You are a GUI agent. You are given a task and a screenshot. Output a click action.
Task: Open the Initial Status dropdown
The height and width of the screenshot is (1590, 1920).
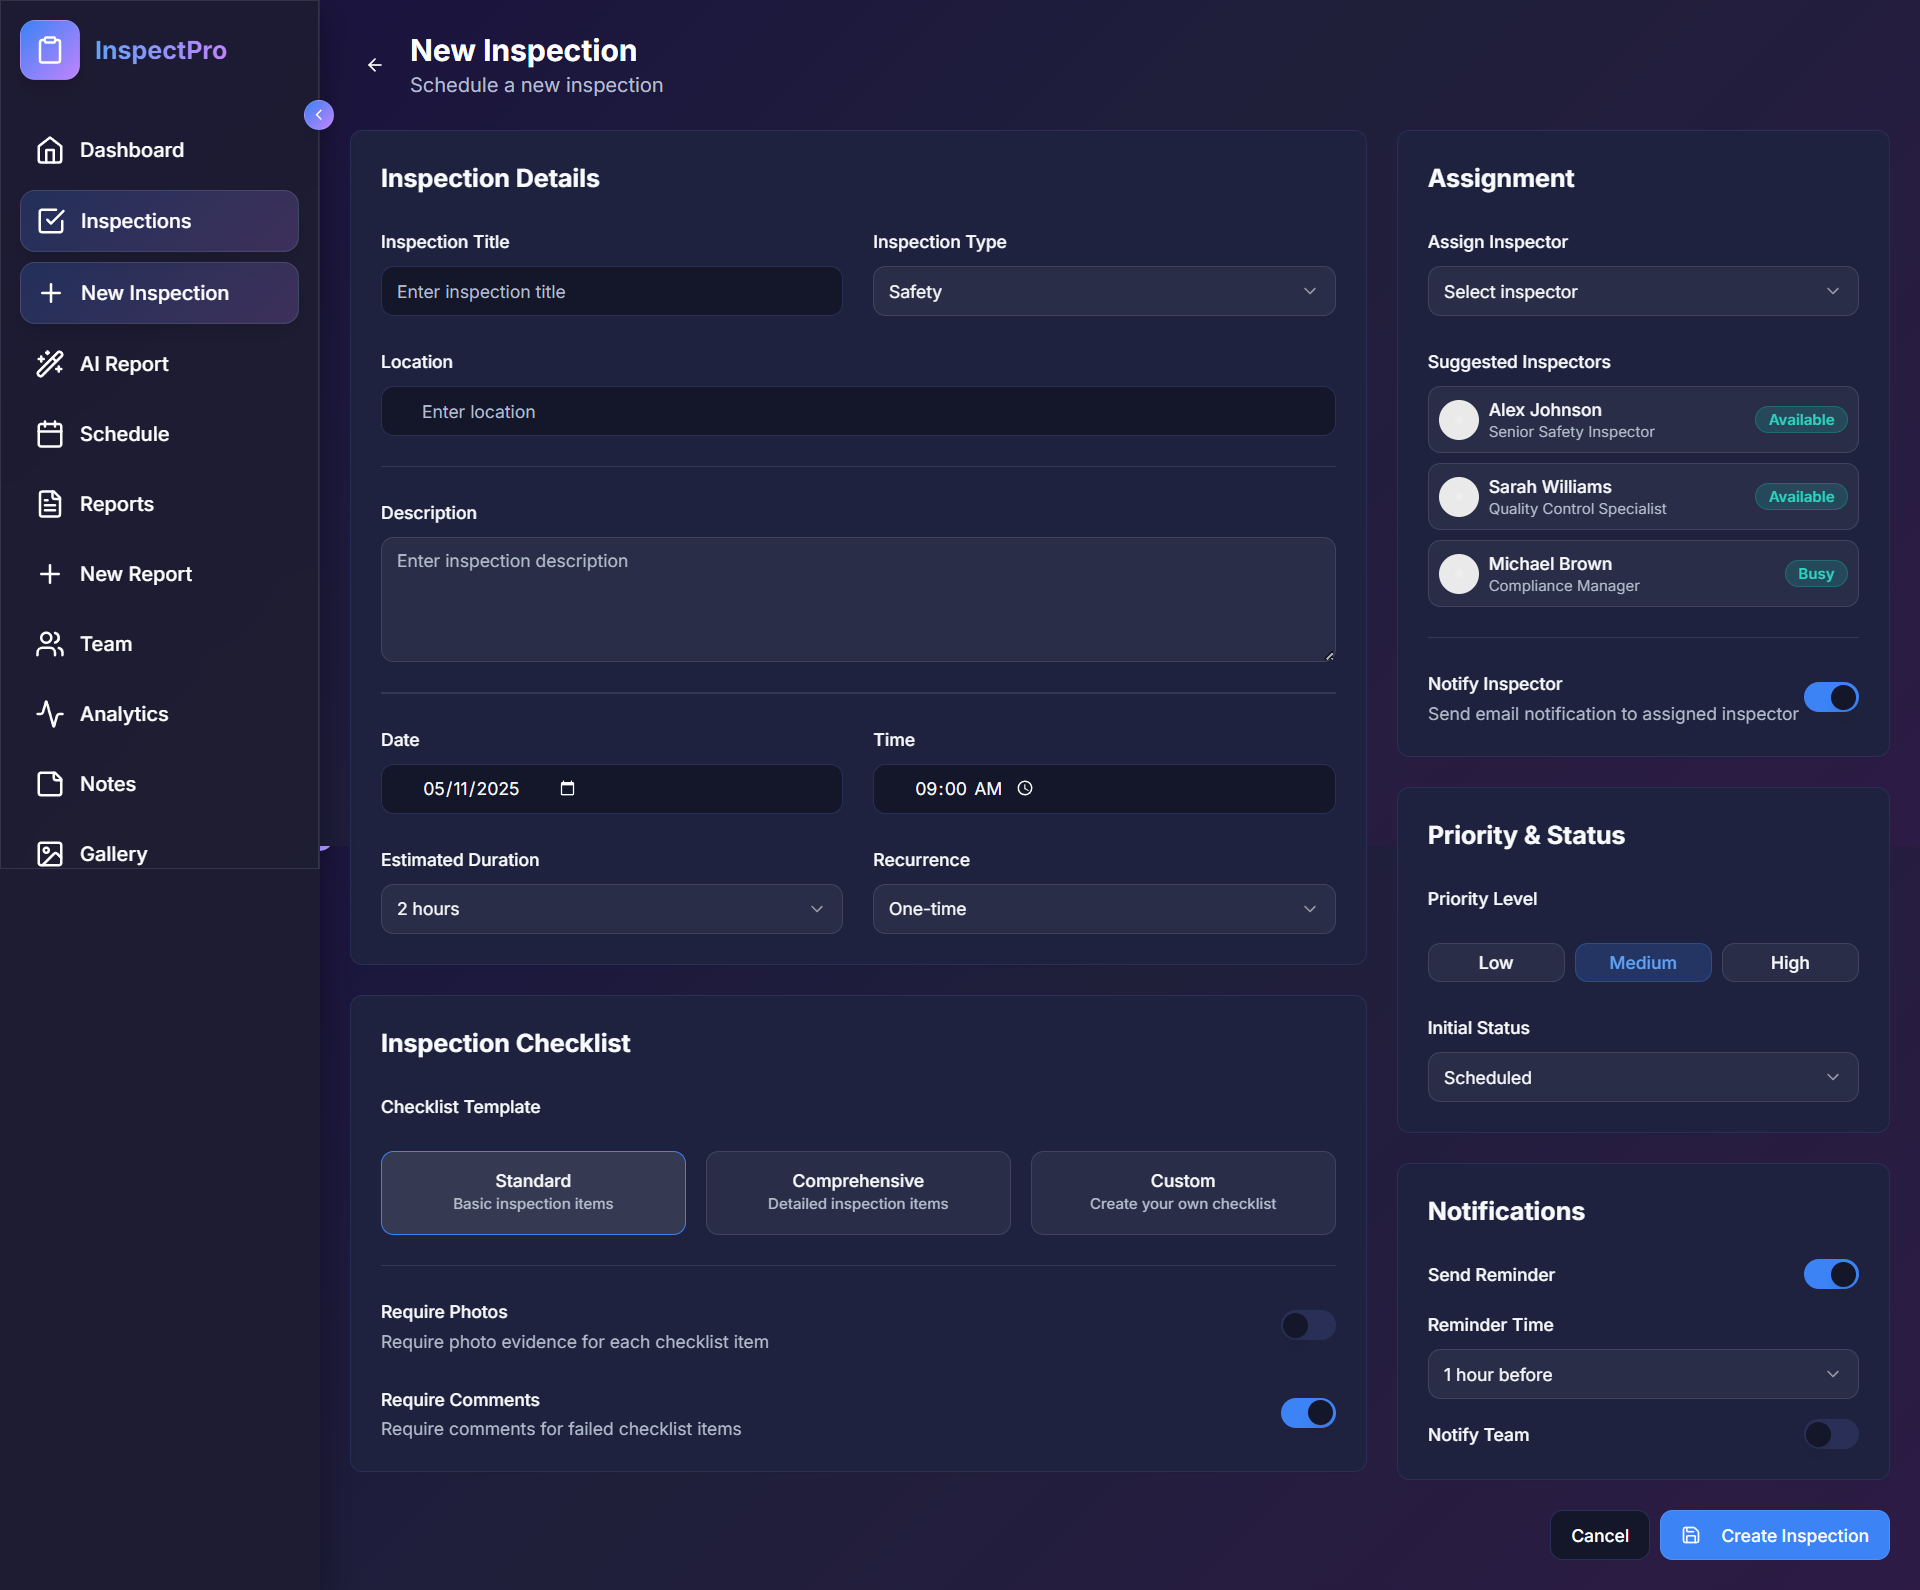coord(1643,1077)
